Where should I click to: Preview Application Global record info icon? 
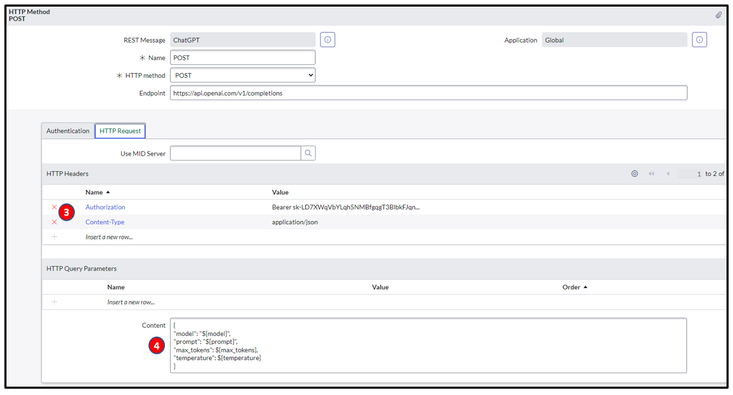(x=699, y=40)
